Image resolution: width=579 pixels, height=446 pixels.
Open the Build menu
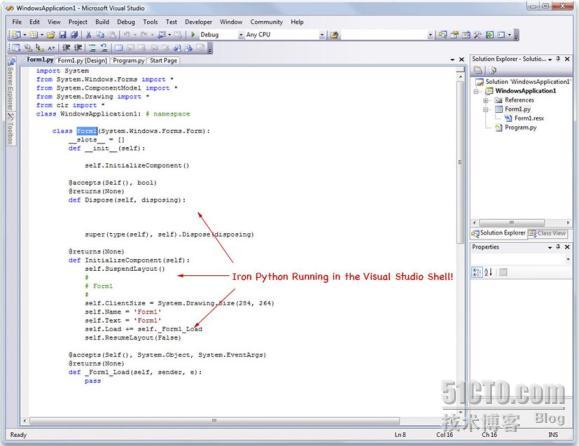click(x=102, y=22)
